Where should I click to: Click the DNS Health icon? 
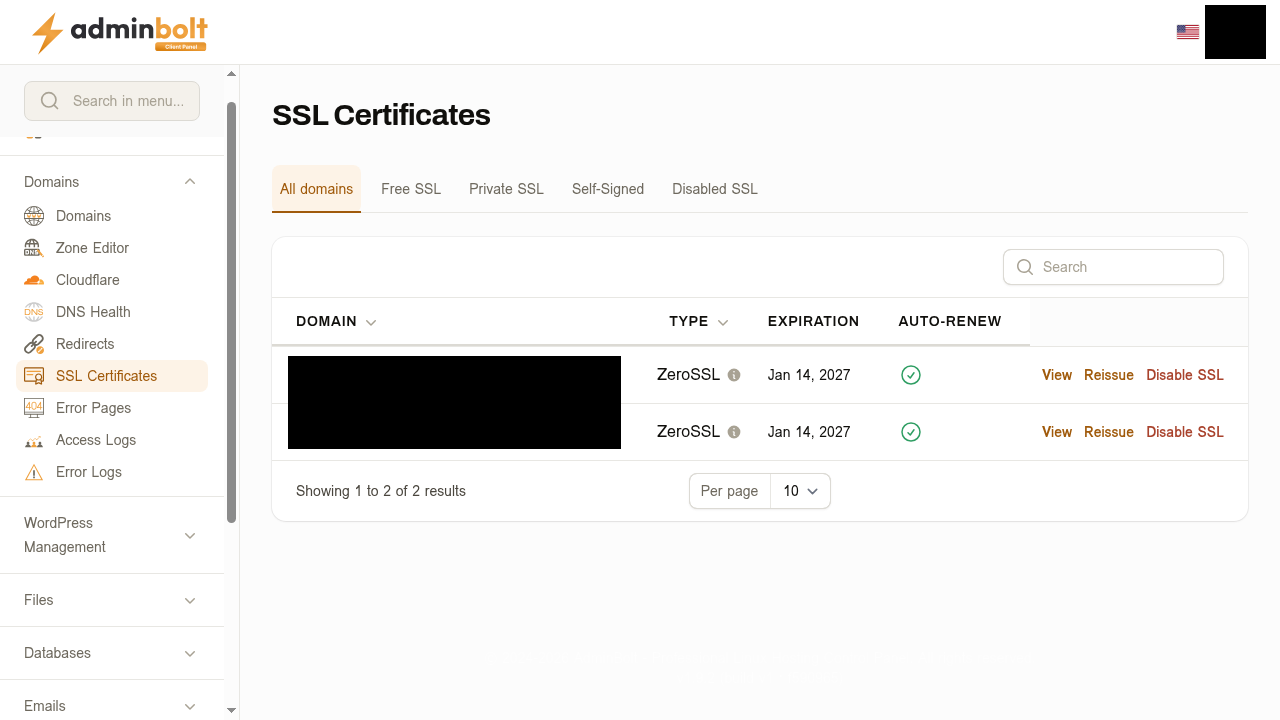[x=34, y=312]
